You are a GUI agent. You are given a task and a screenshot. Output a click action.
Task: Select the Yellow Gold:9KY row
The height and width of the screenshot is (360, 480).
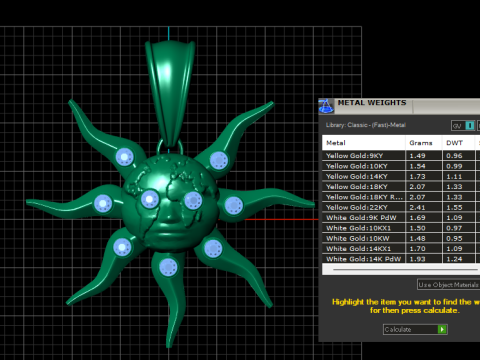point(401,156)
